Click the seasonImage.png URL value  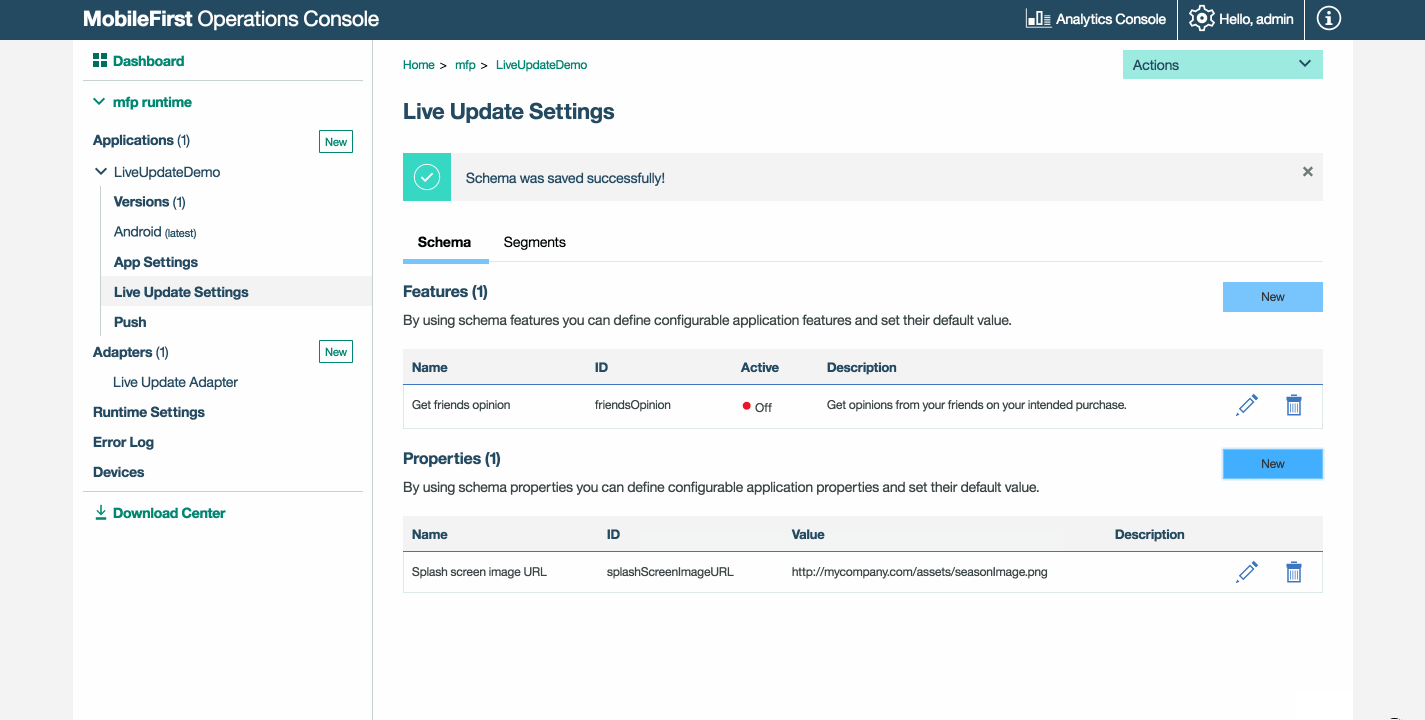920,572
